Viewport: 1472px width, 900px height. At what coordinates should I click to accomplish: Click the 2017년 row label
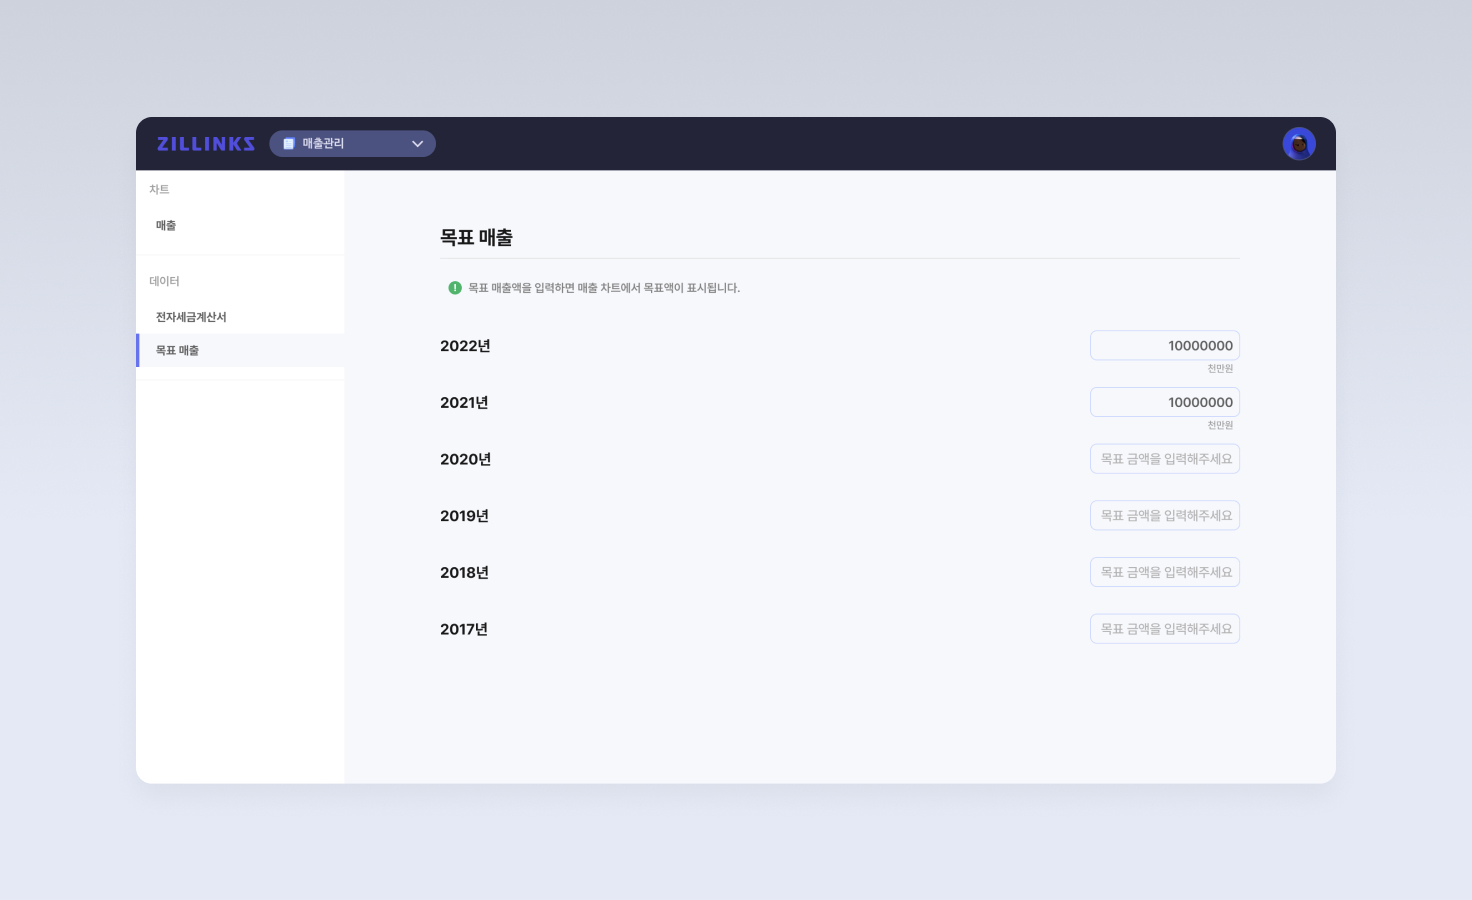(x=464, y=630)
